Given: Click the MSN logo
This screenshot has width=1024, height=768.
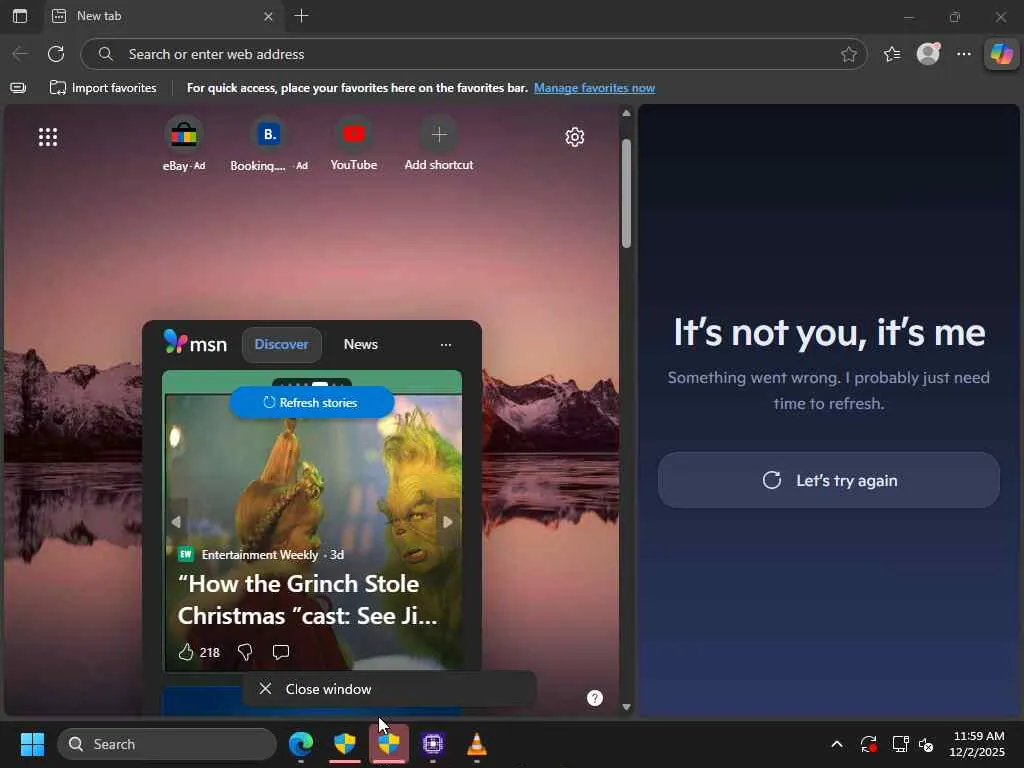Looking at the screenshot, I should click(195, 343).
